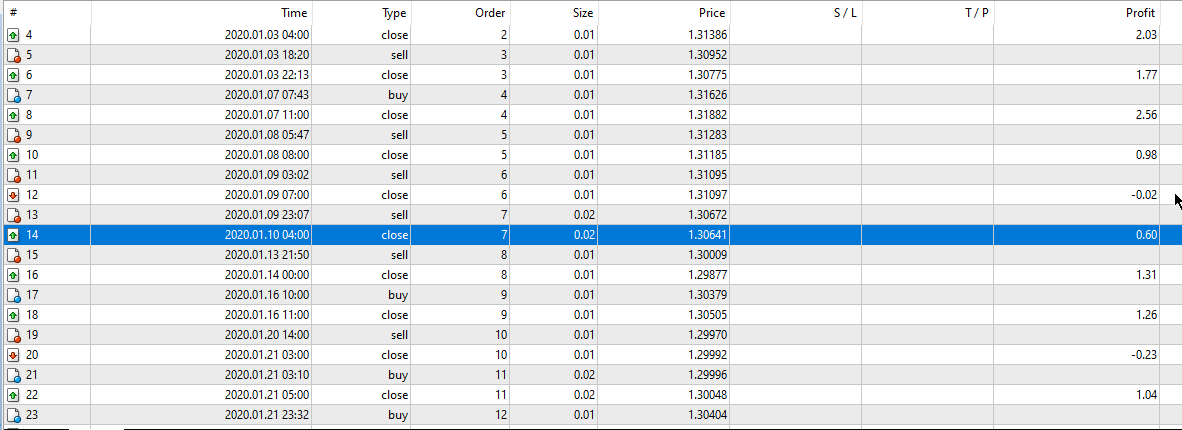This screenshot has height=430, width=1182.
Task: Click the close icon on row 4
Action: coord(13,35)
